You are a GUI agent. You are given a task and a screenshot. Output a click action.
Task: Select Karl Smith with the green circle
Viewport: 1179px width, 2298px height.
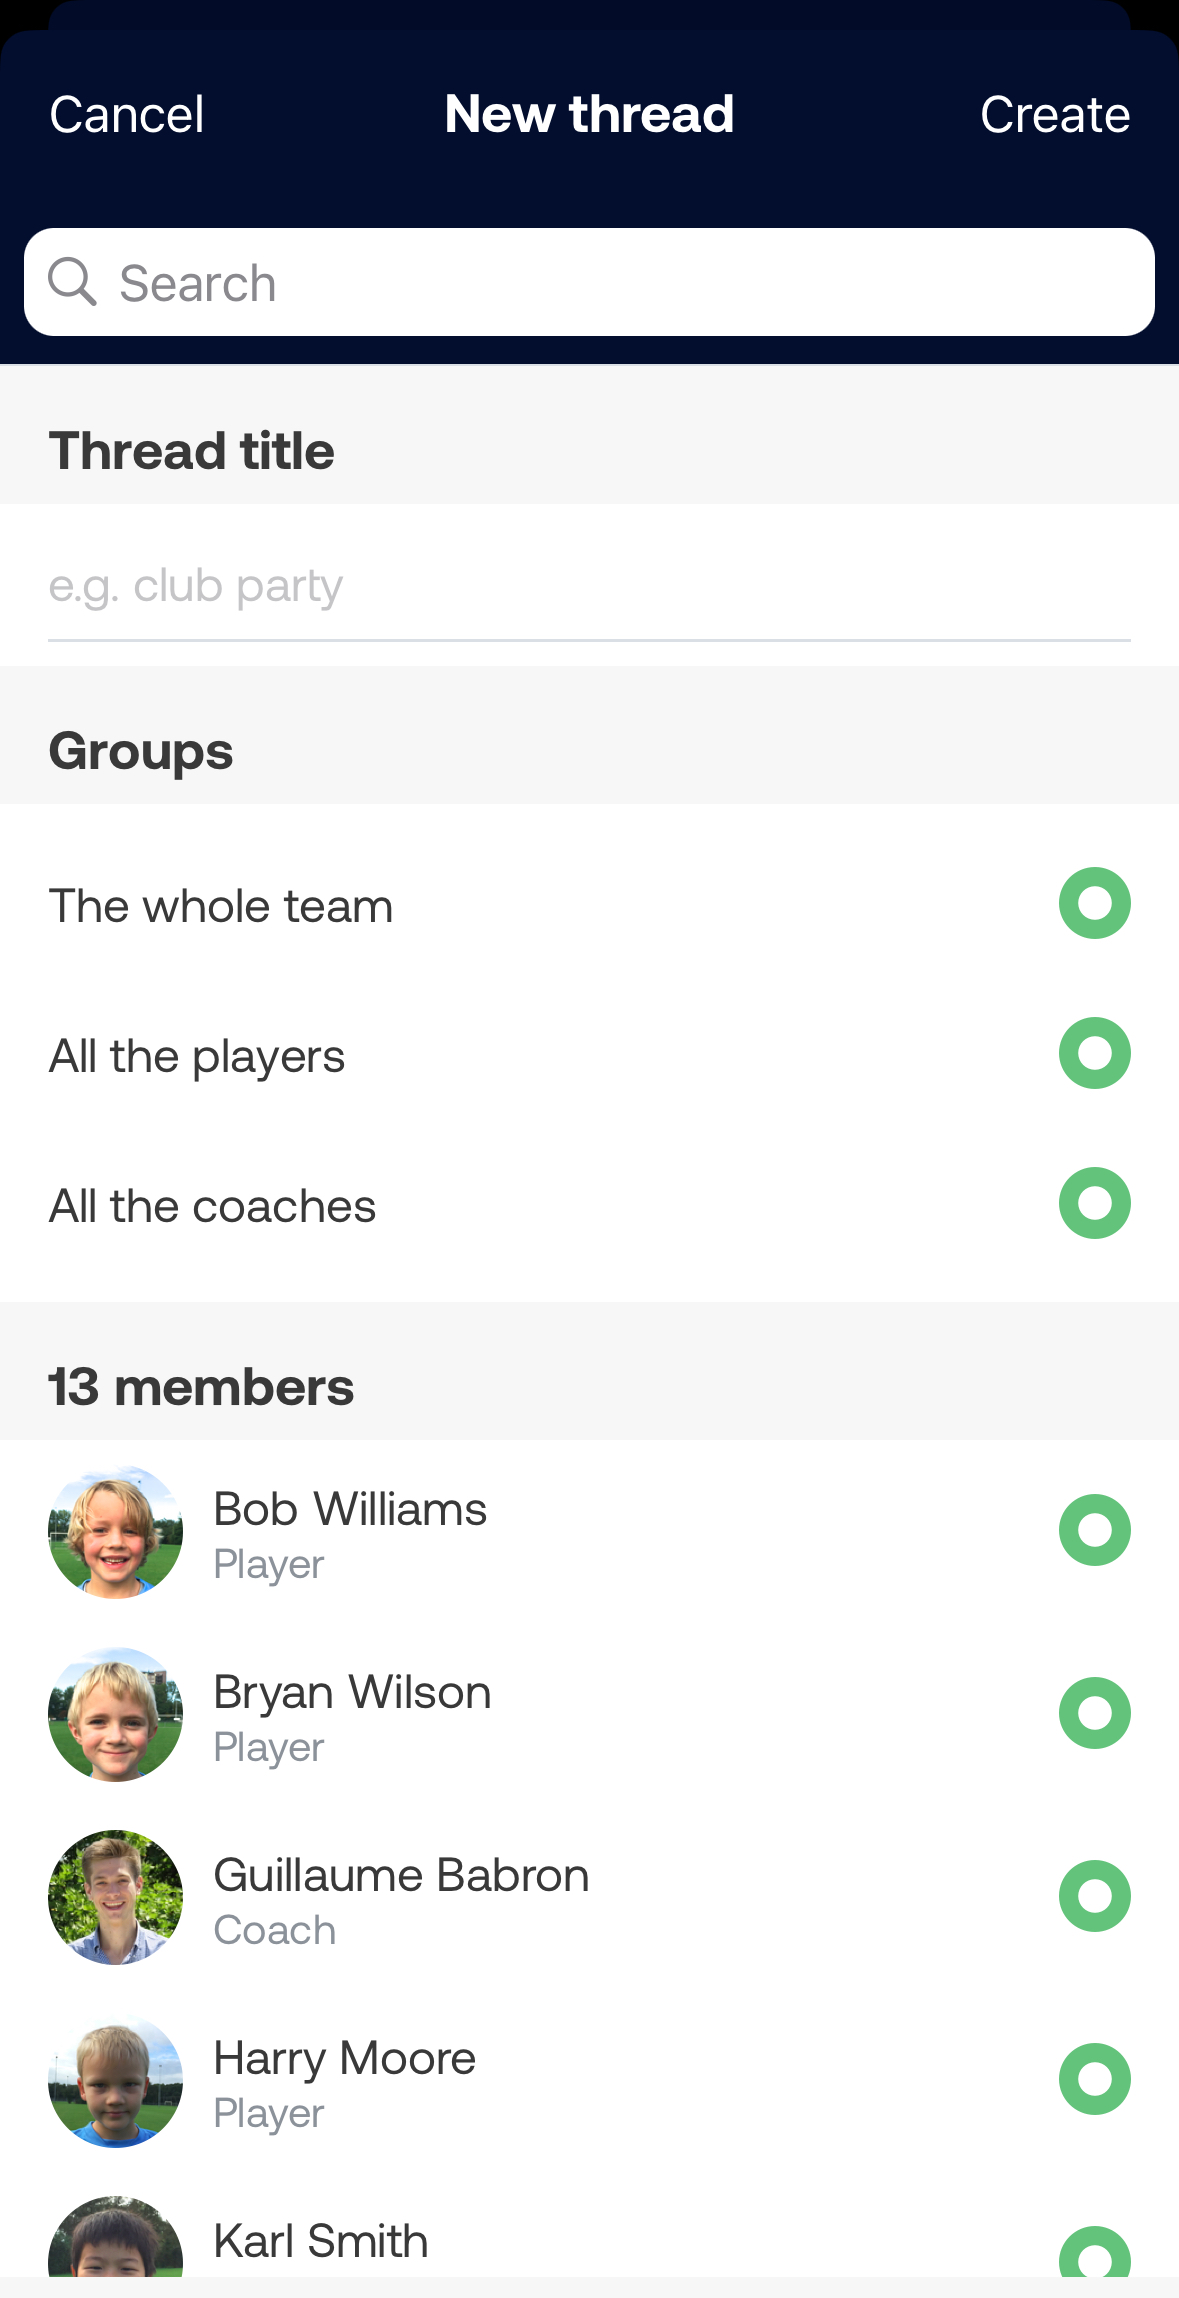1095,2254
